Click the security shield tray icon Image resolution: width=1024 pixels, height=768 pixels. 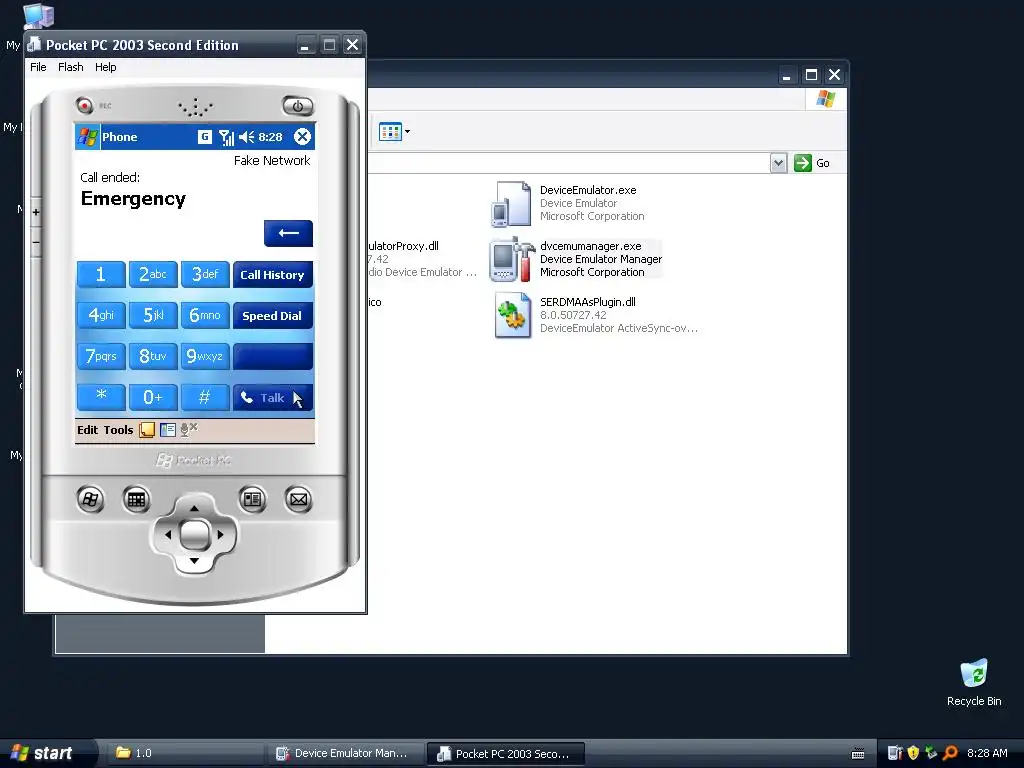pos(913,753)
